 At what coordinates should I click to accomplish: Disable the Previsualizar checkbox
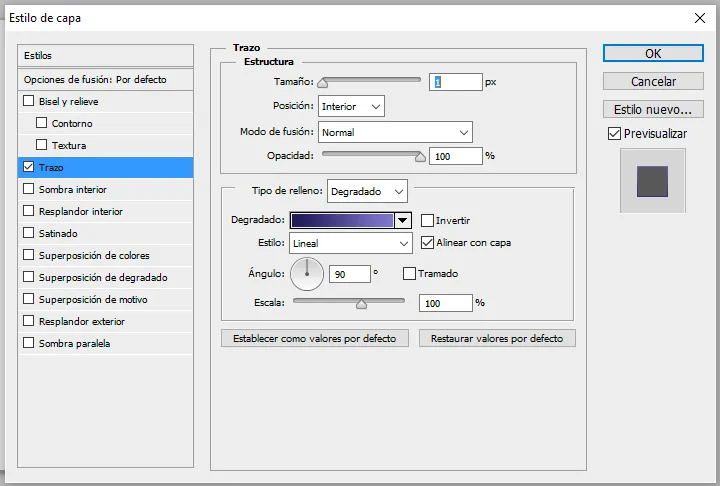tap(614, 134)
